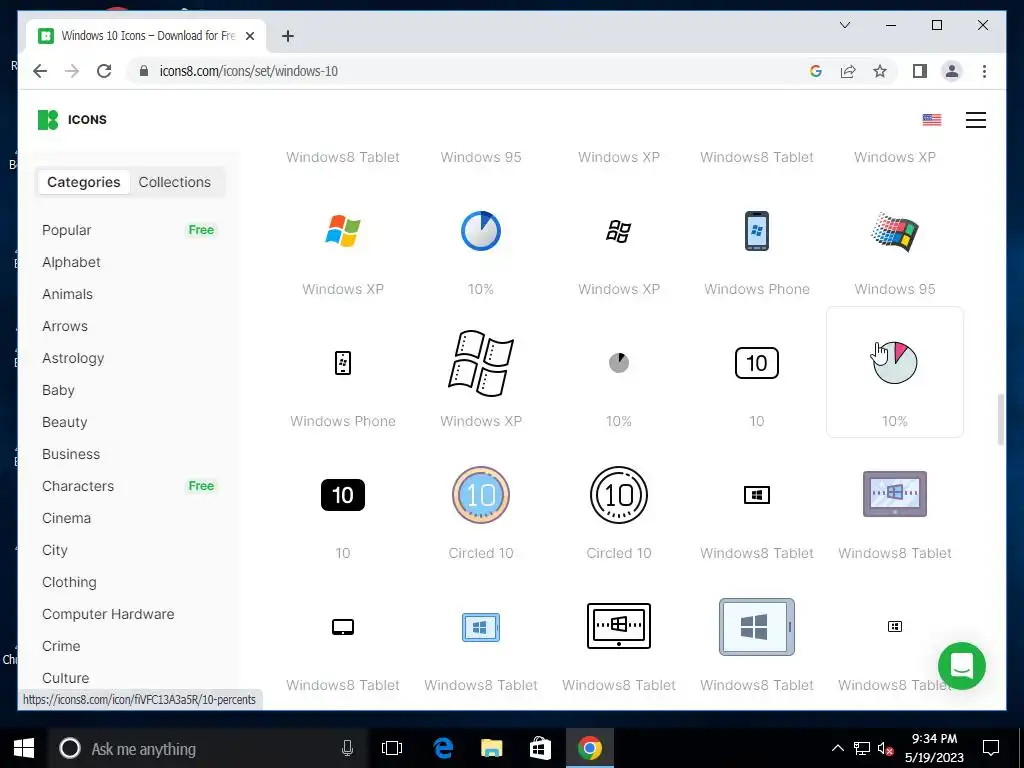
Task: Open the hamburger menu on the site header
Action: click(x=976, y=120)
